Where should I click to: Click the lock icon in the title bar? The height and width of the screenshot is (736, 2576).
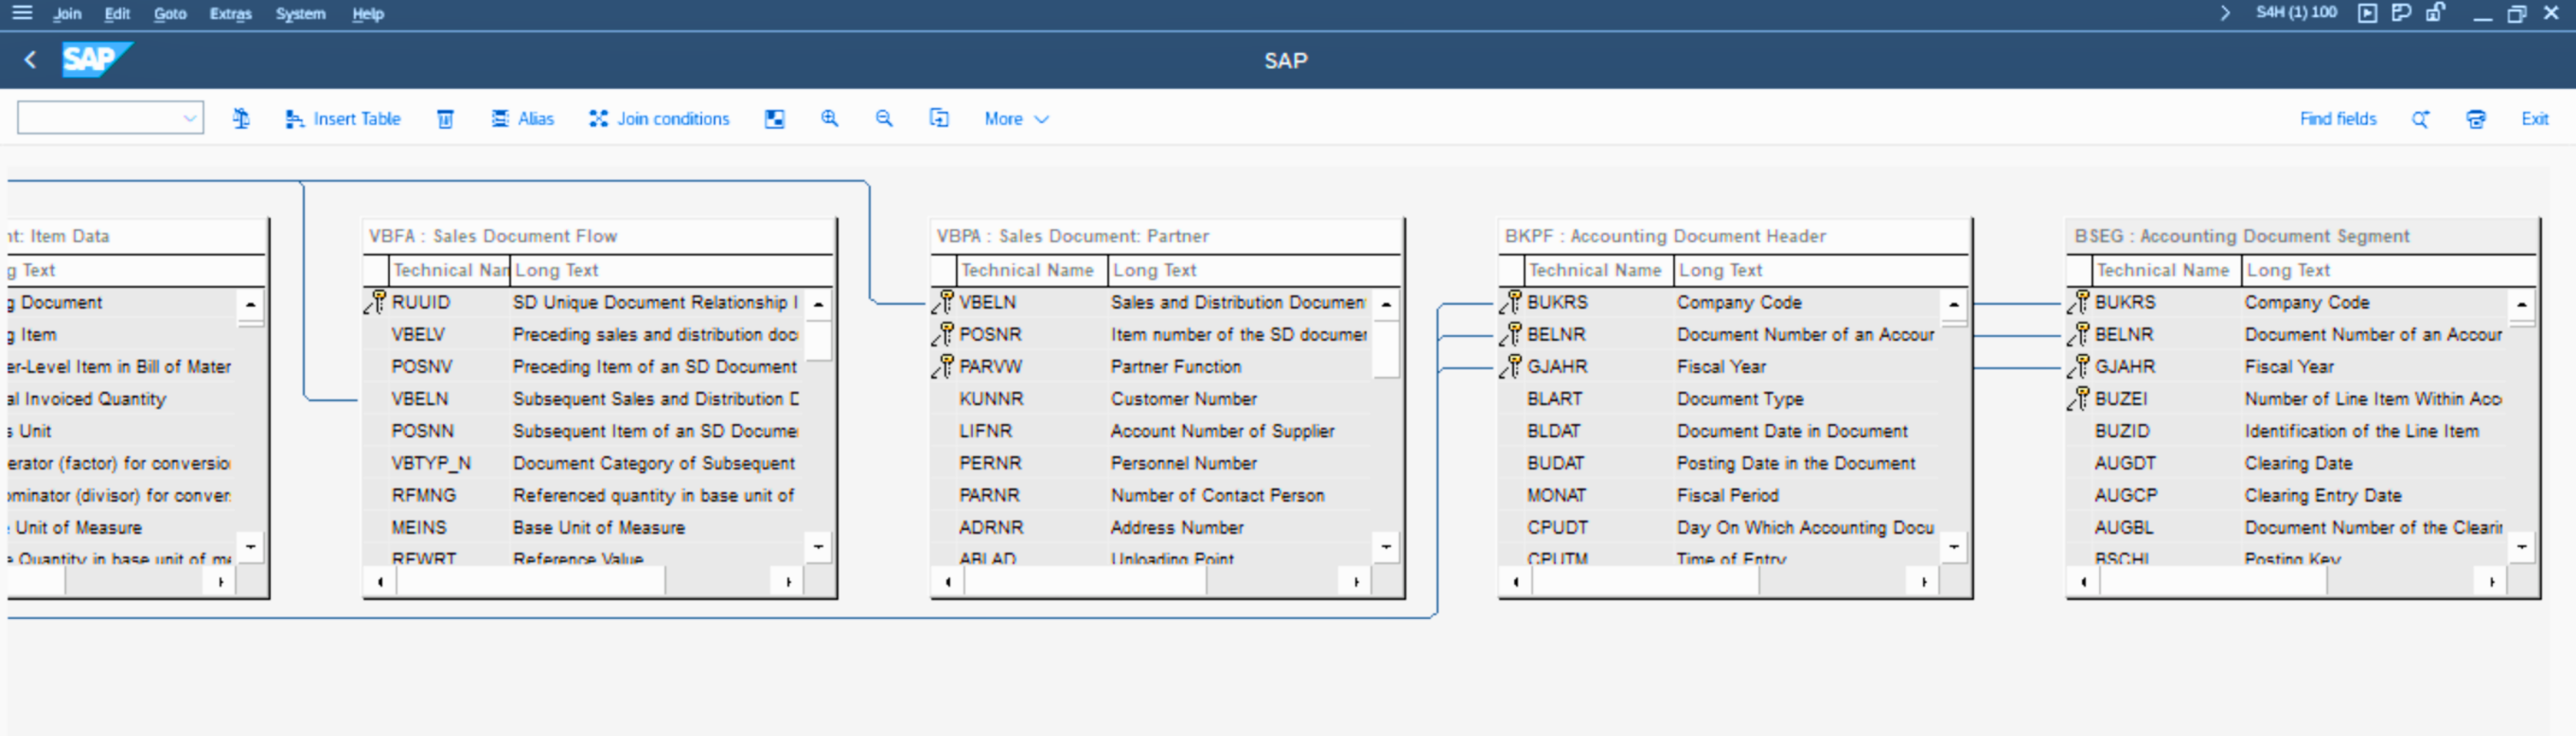[2435, 13]
